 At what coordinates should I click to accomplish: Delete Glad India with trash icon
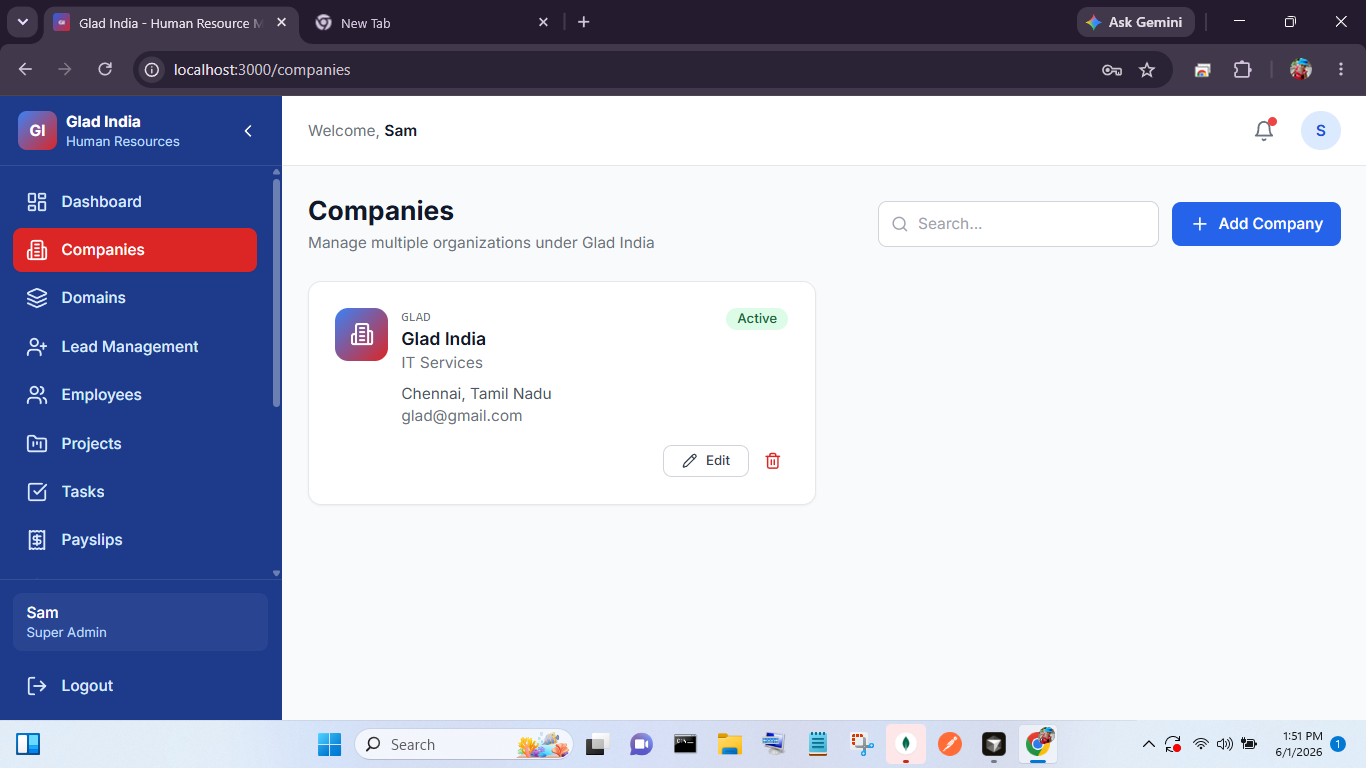click(x=772, y=461)
